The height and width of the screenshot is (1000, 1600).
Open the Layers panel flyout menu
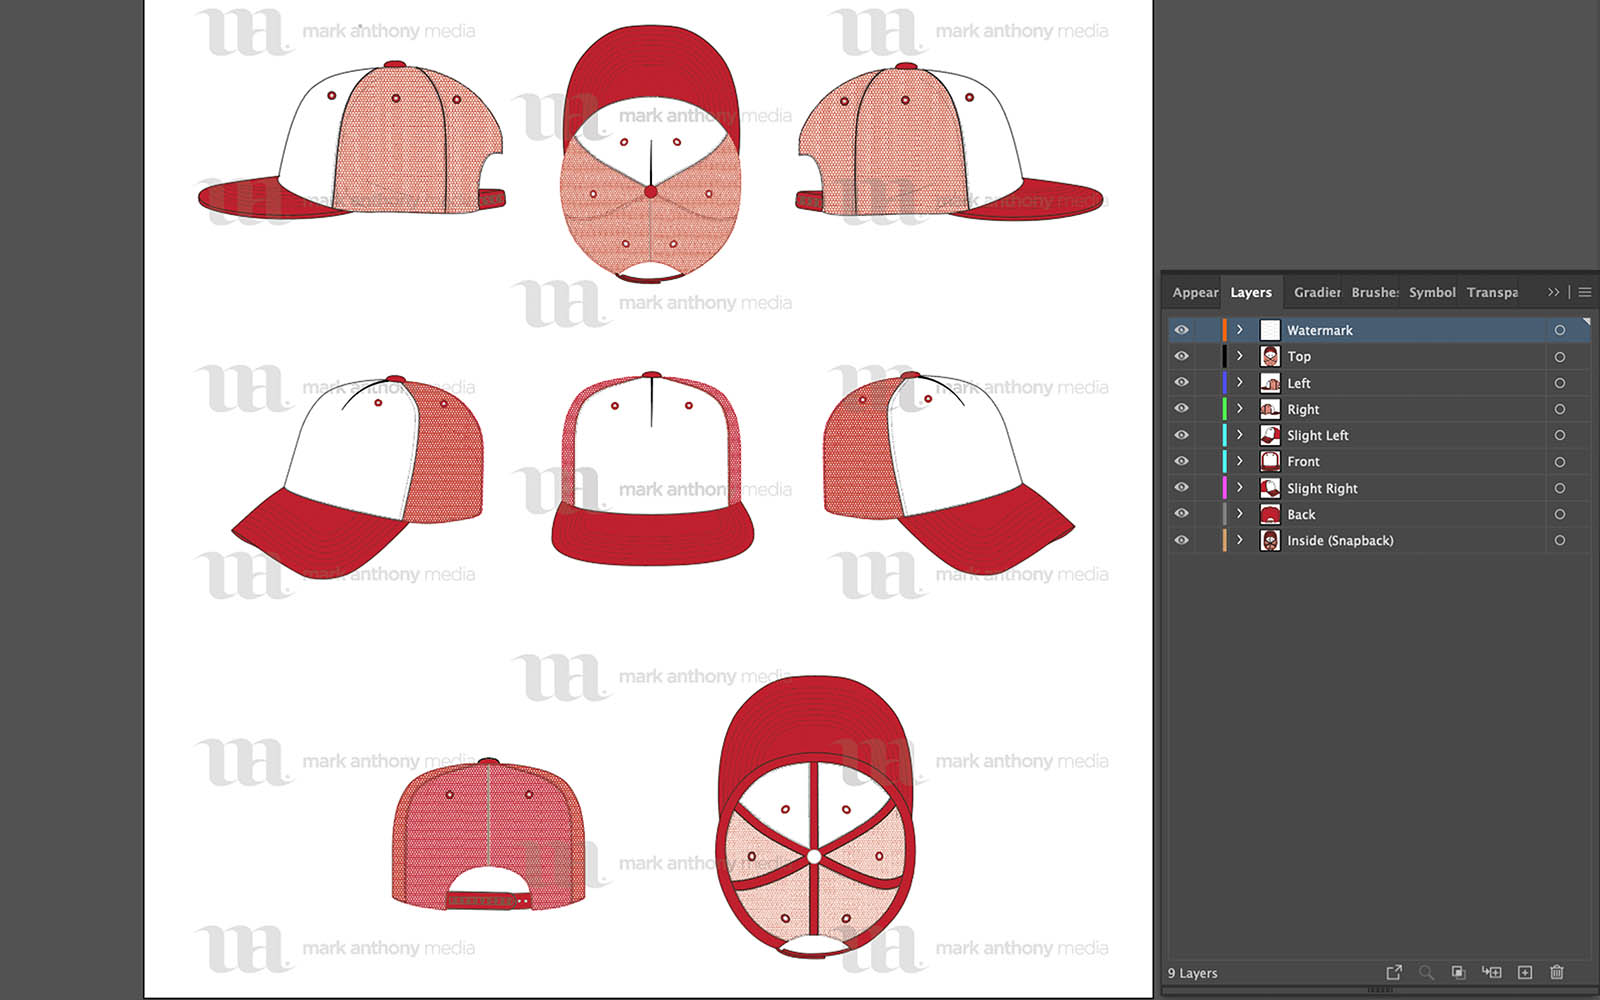[x=1585, y=292]
